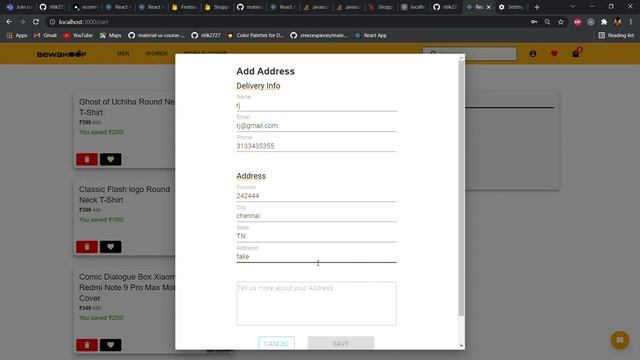Open the YouTube bookmark
The height and width of the screenshot is (360, 640).
[x=78, y=36]
